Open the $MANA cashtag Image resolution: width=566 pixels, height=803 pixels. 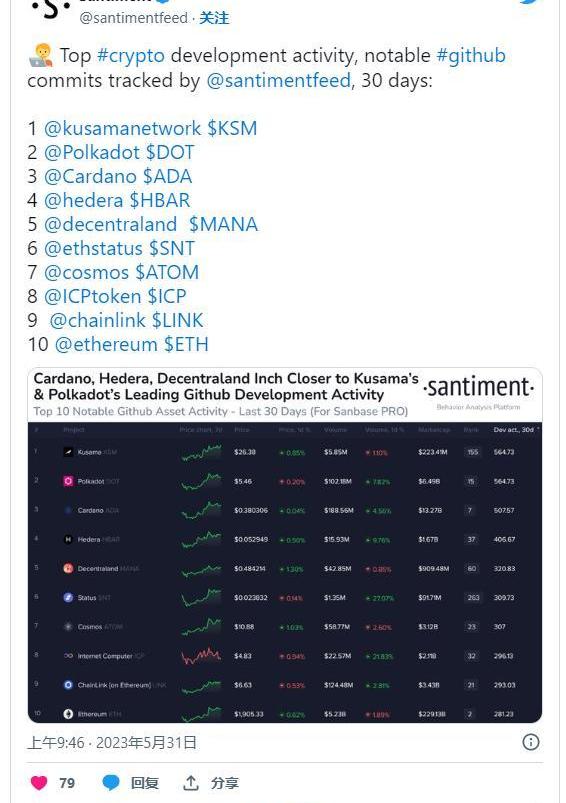(x=223, y=224)
